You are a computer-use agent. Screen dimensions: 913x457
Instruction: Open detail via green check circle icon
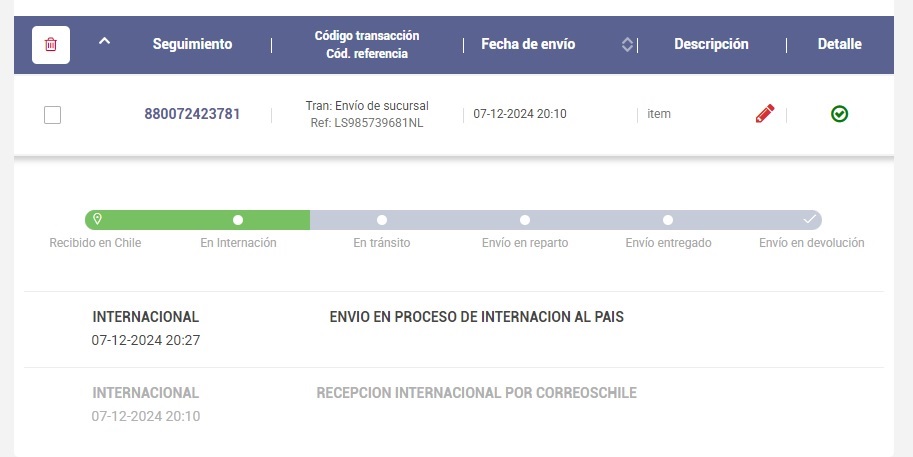coord(839,114)
